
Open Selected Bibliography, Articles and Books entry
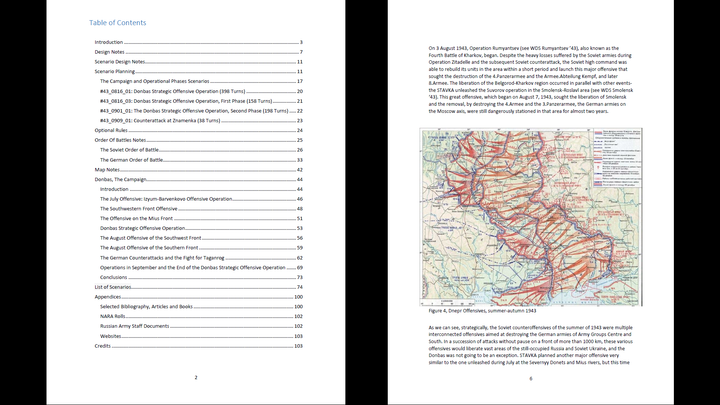(146, 306)
